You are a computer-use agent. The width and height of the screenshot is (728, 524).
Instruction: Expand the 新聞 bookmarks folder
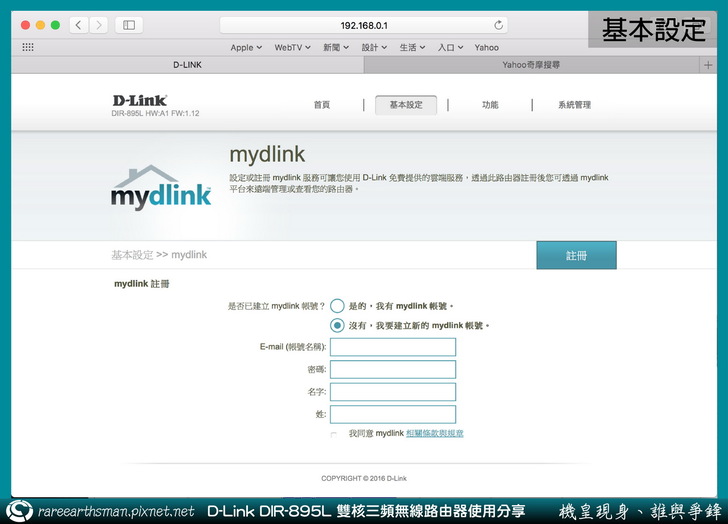[336, 47]
